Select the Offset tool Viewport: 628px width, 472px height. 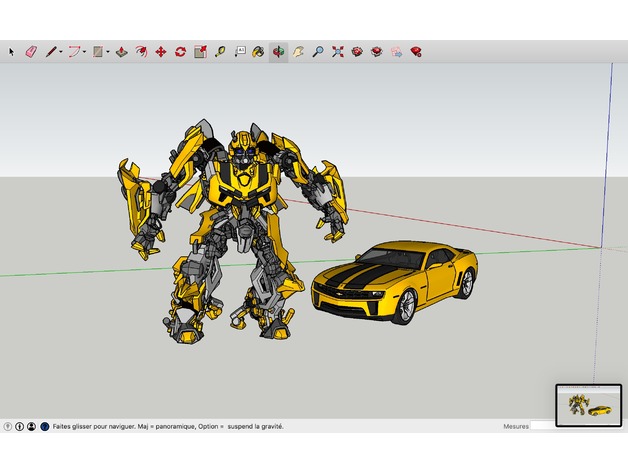click(141, 52)
